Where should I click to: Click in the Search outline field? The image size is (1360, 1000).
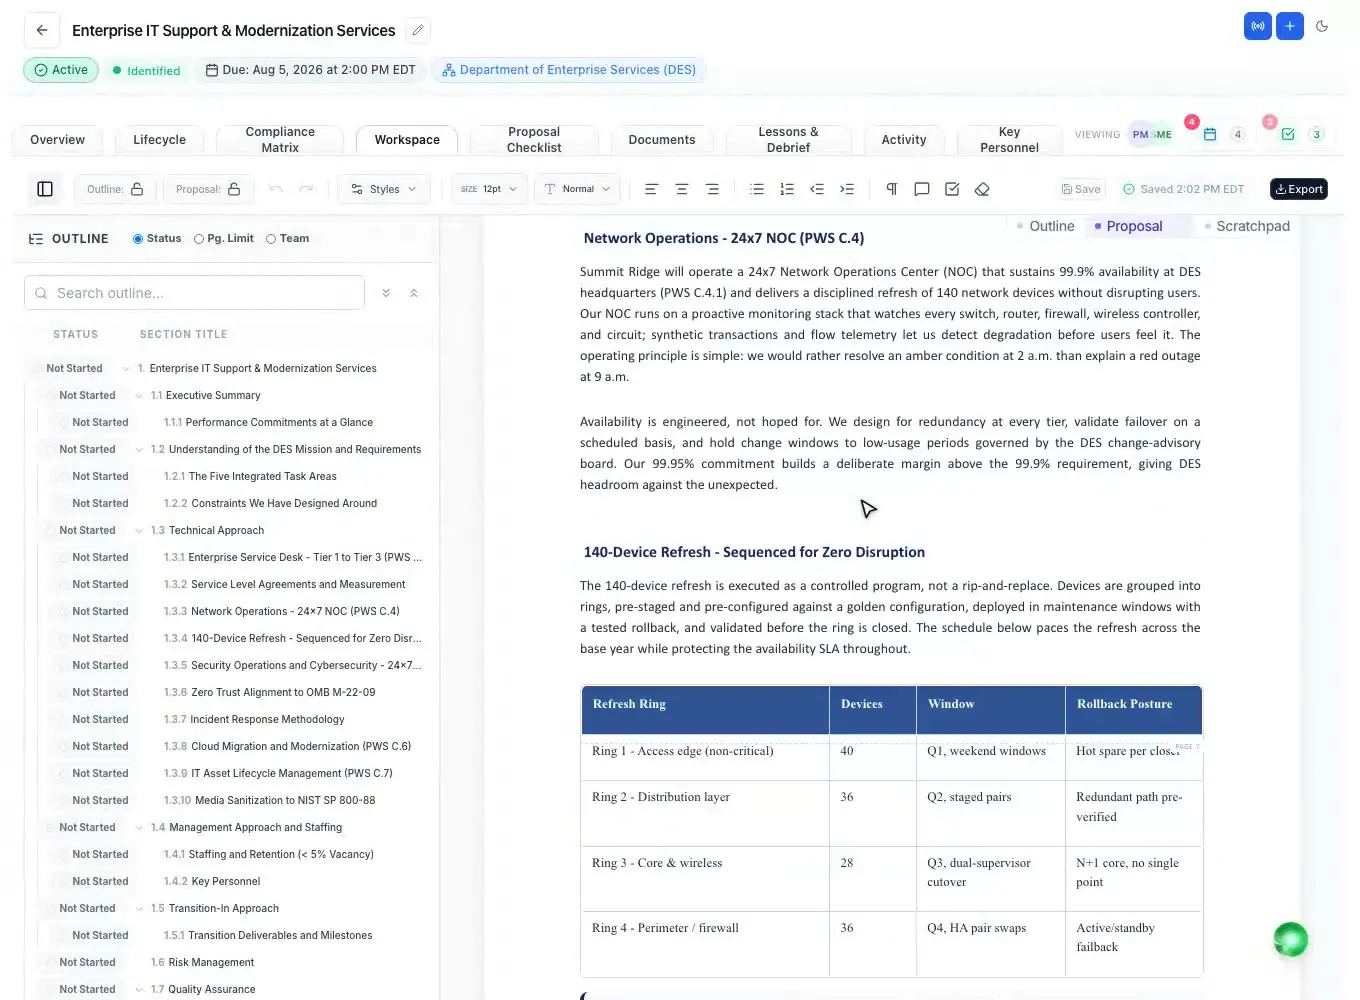click(194, 293)
